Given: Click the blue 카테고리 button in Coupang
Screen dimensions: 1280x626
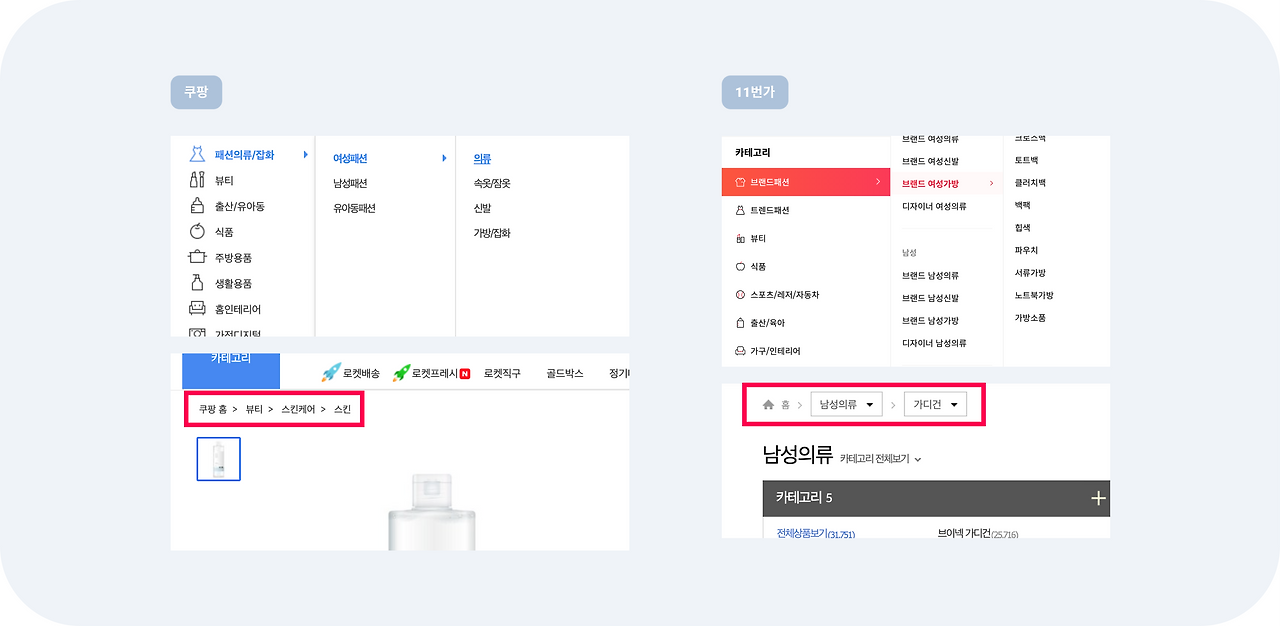Looking at the screenshot, I should pos(231,370).
